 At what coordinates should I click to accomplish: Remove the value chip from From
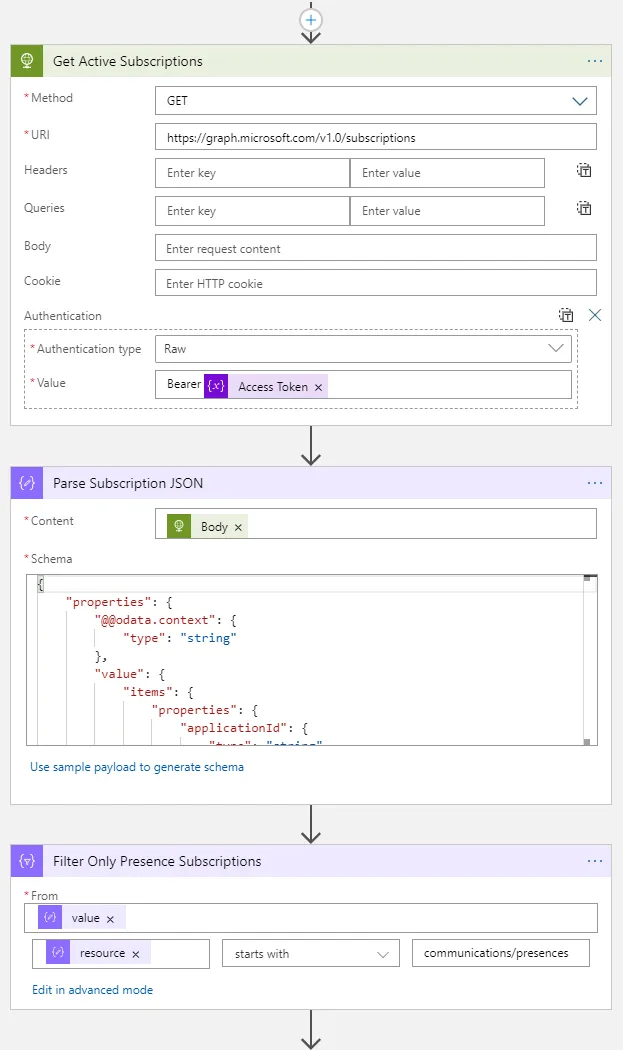pos(111,919)
